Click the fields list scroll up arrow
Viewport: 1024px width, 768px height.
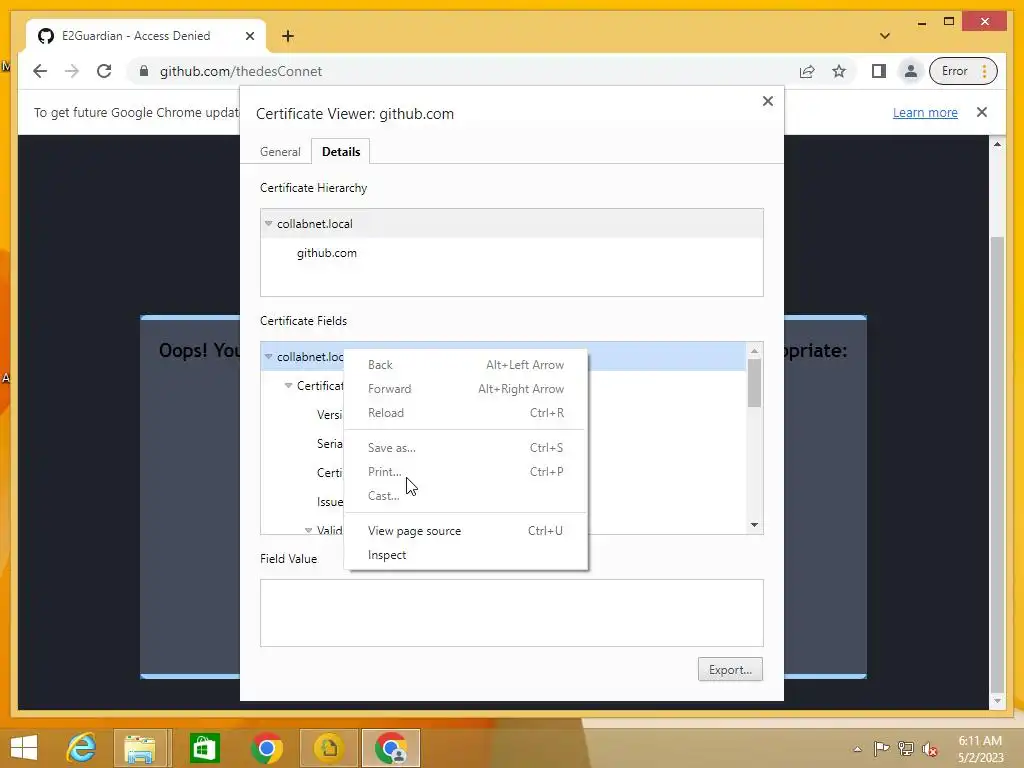[754, 351]
